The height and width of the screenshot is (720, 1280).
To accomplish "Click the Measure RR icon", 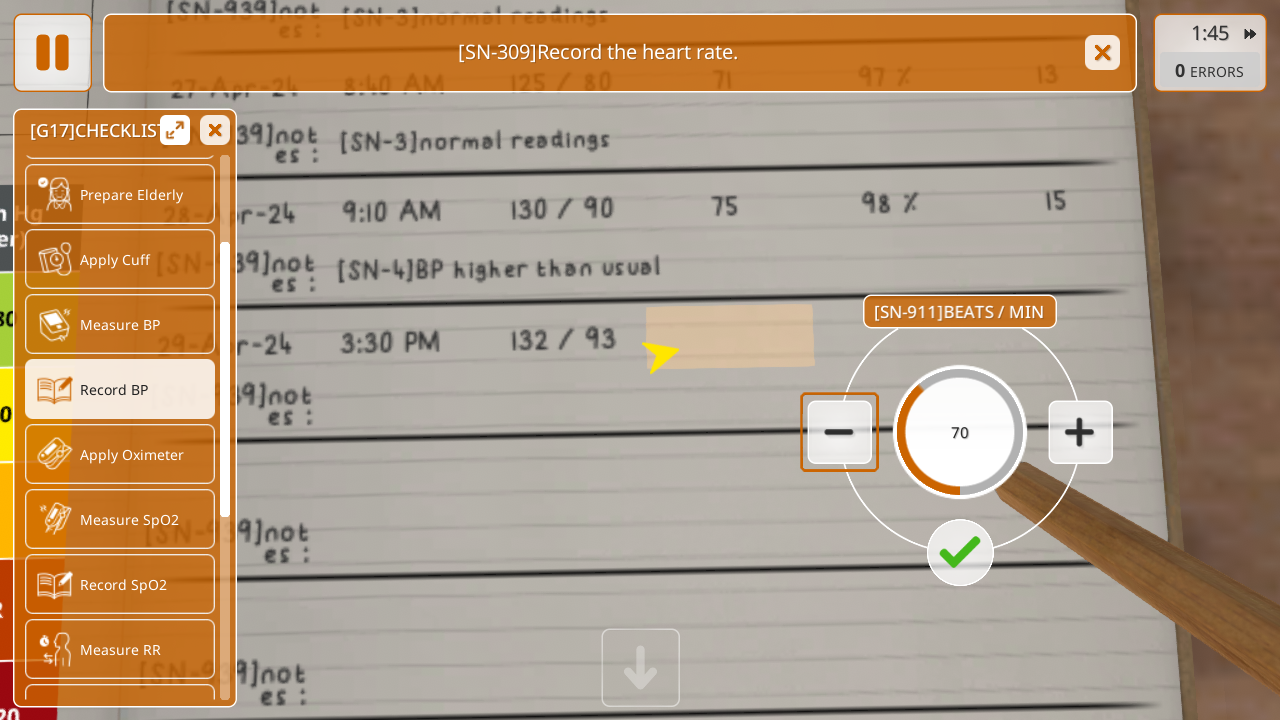I will tap(55, 649).
